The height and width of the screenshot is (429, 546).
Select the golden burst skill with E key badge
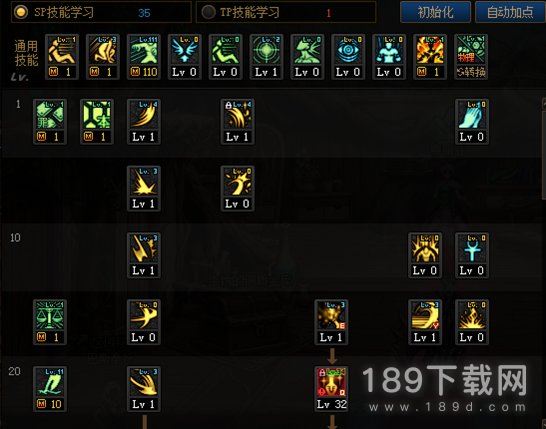point(331,322)
